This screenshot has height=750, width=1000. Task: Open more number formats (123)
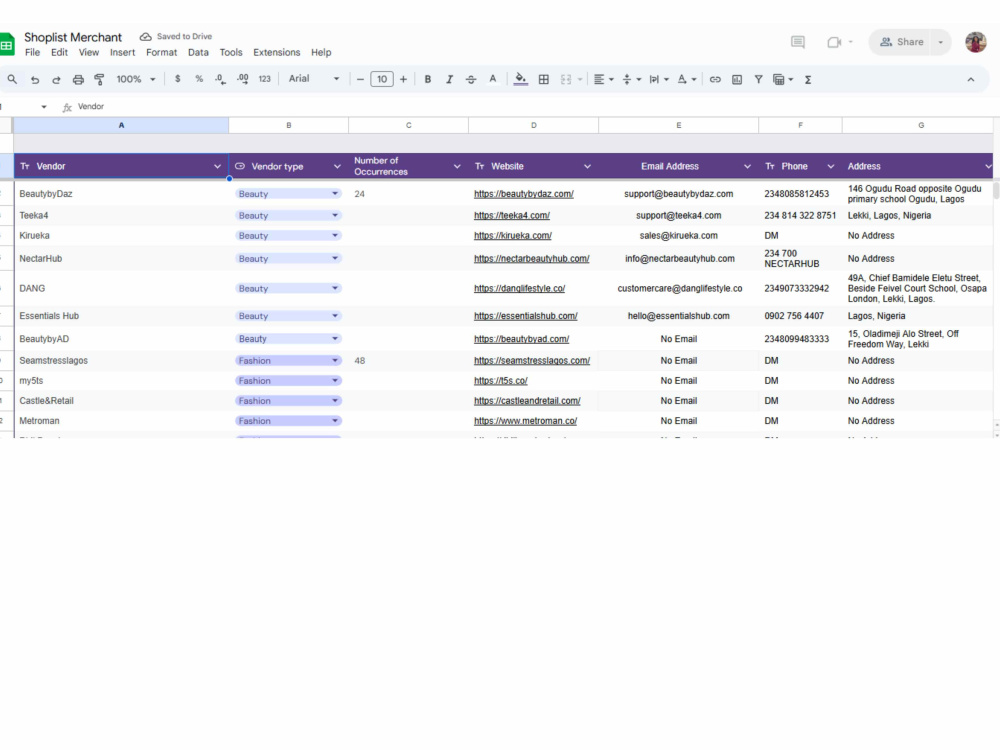(264, 79)
